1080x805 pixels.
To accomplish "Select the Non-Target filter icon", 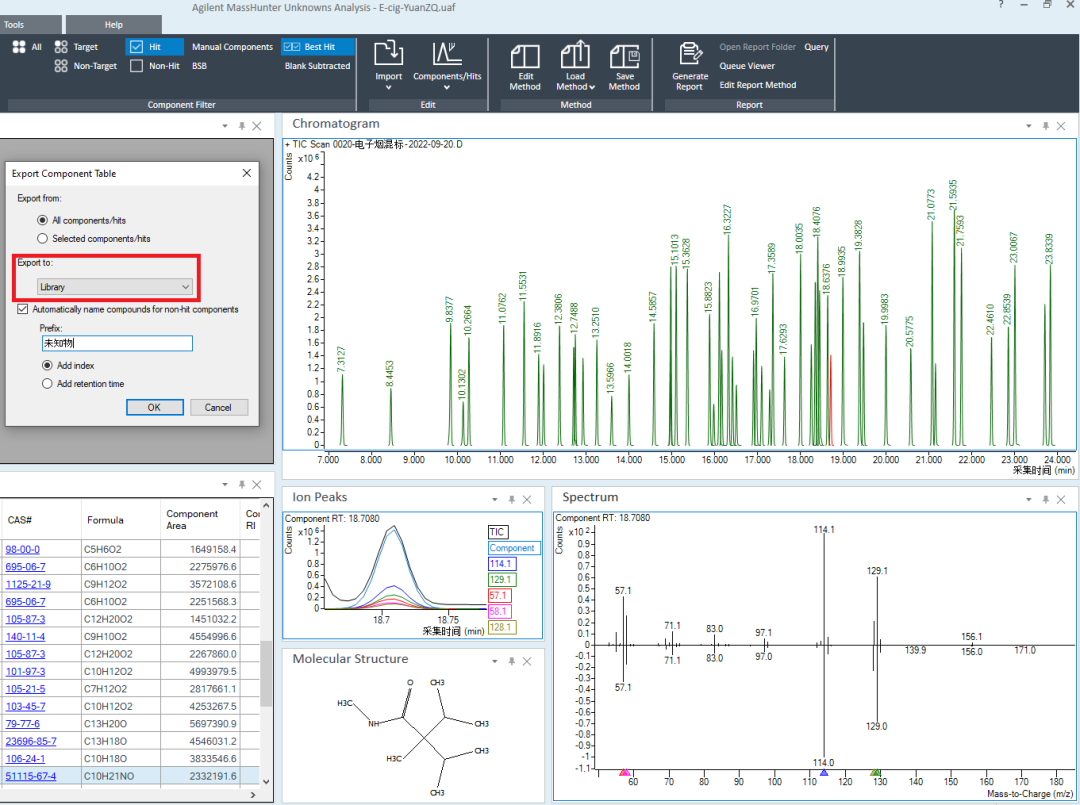I will pos(61,65).
